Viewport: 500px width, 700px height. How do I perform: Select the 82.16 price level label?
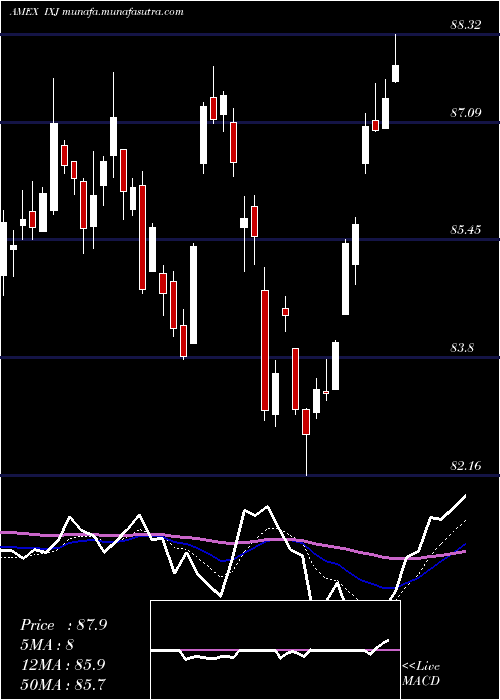pyautogui.click(x=466, y=466)
